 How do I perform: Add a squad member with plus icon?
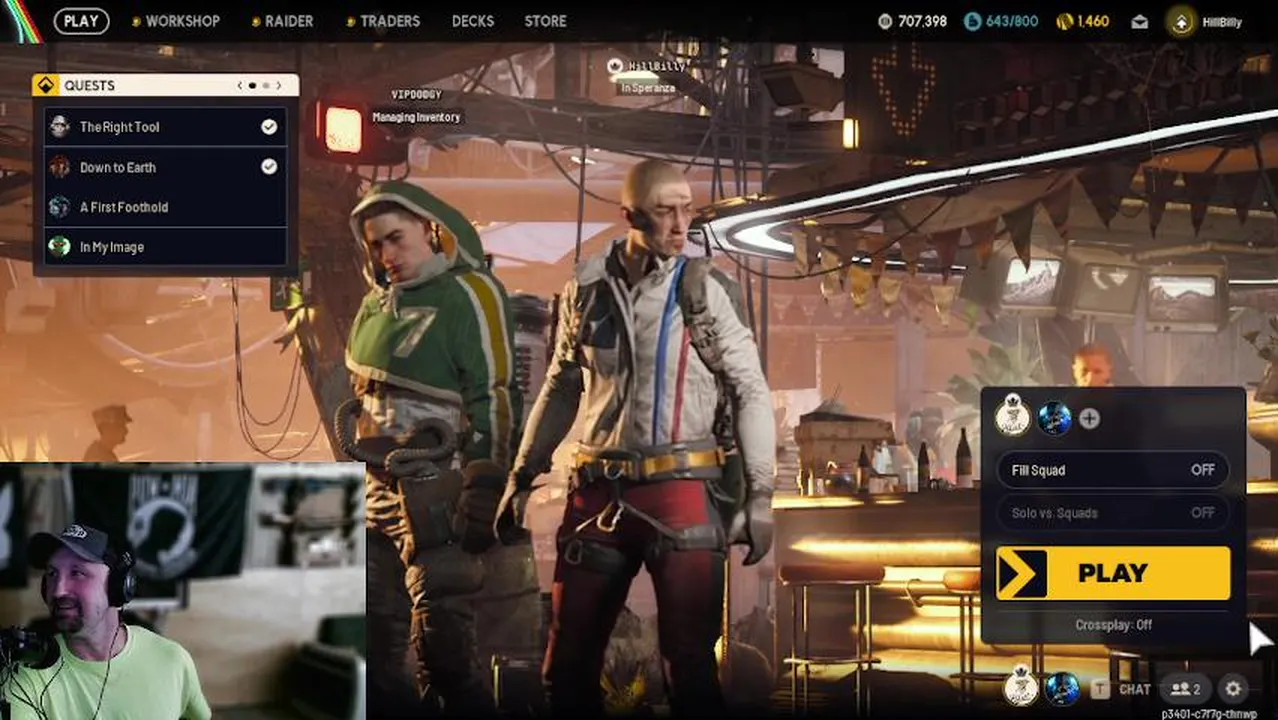(1089, 419)
